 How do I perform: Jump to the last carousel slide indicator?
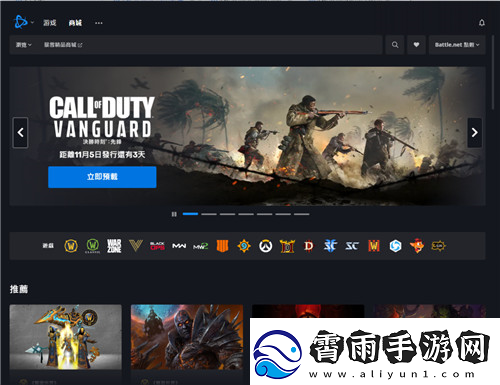click(302, 214)
